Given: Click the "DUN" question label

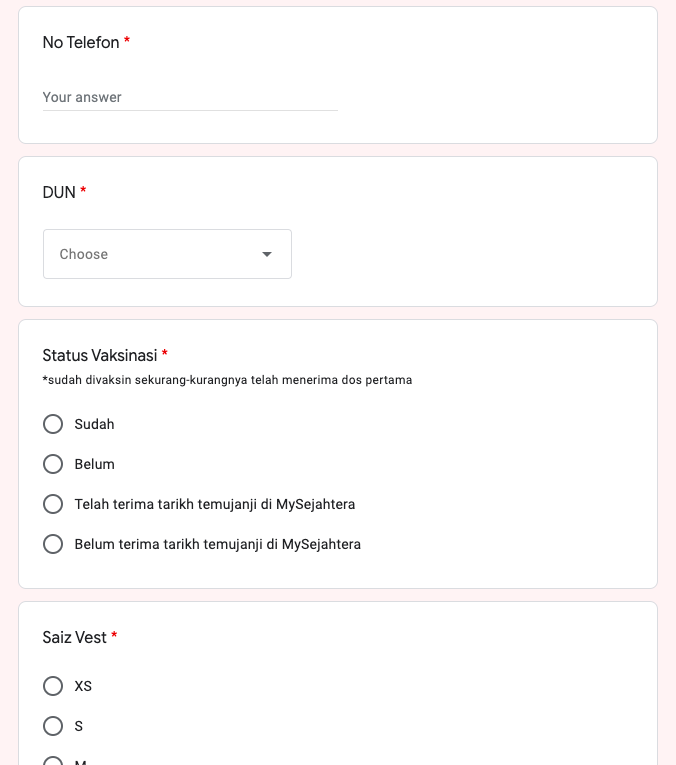Looking at the screenshot, I should pos(59,192).
